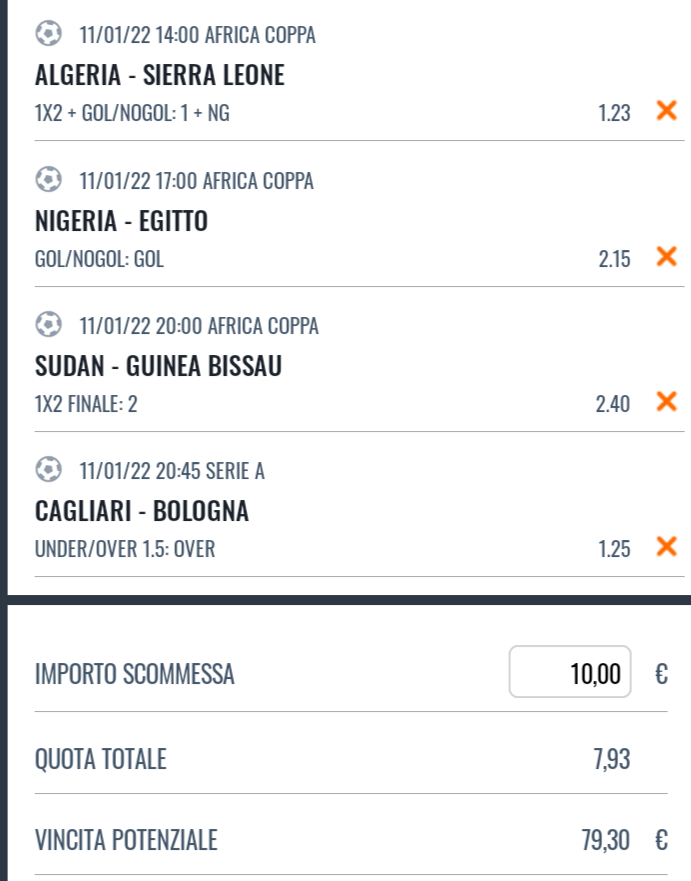
Task: Remove the Nigeria - Egitto selection
Action: click(666, 256)
